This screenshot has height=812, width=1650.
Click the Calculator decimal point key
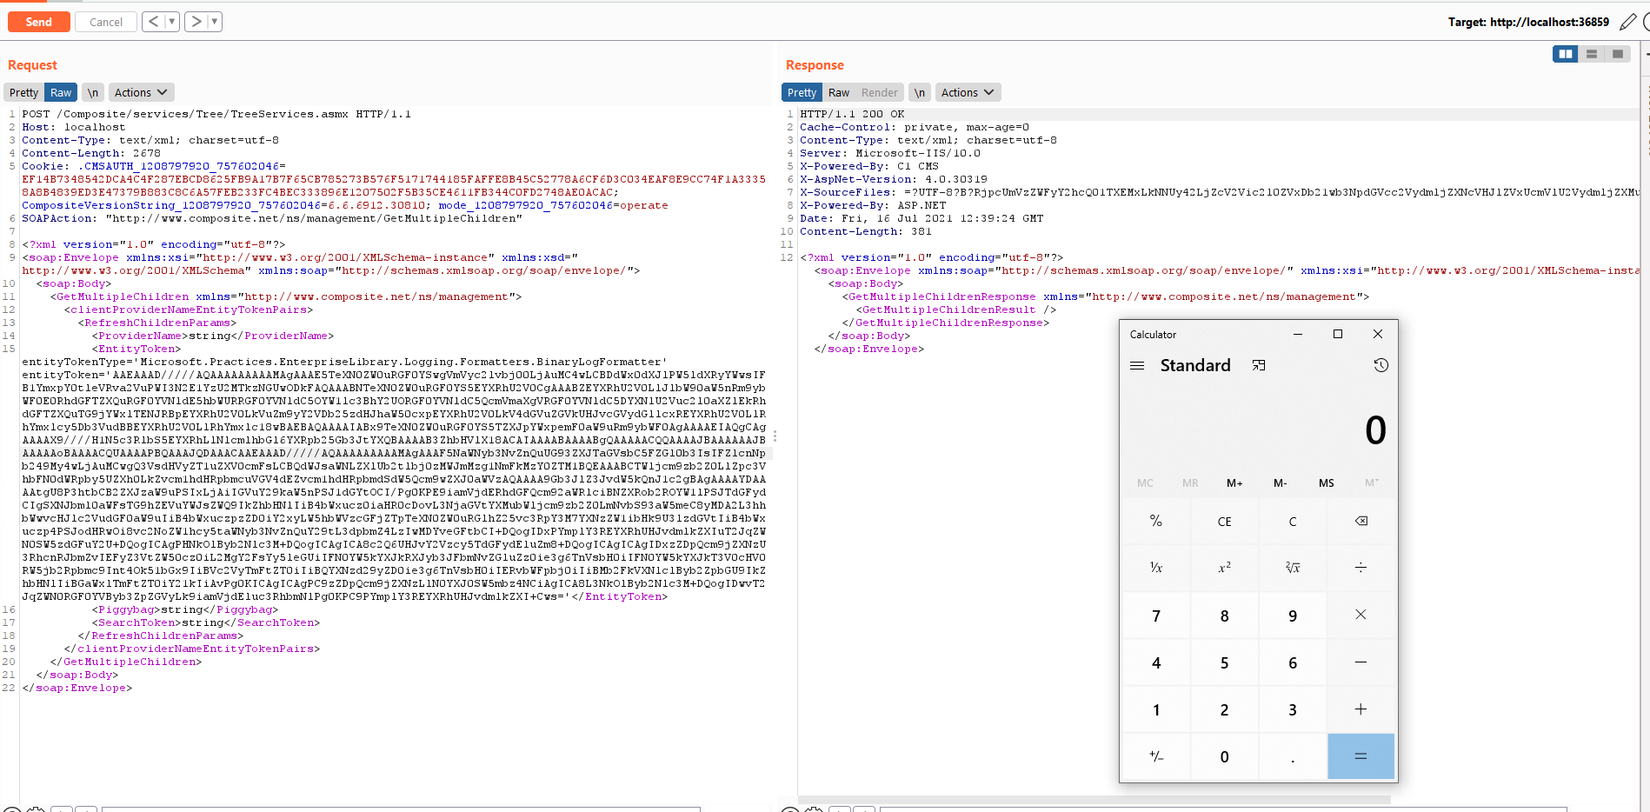pos(1292,756)
